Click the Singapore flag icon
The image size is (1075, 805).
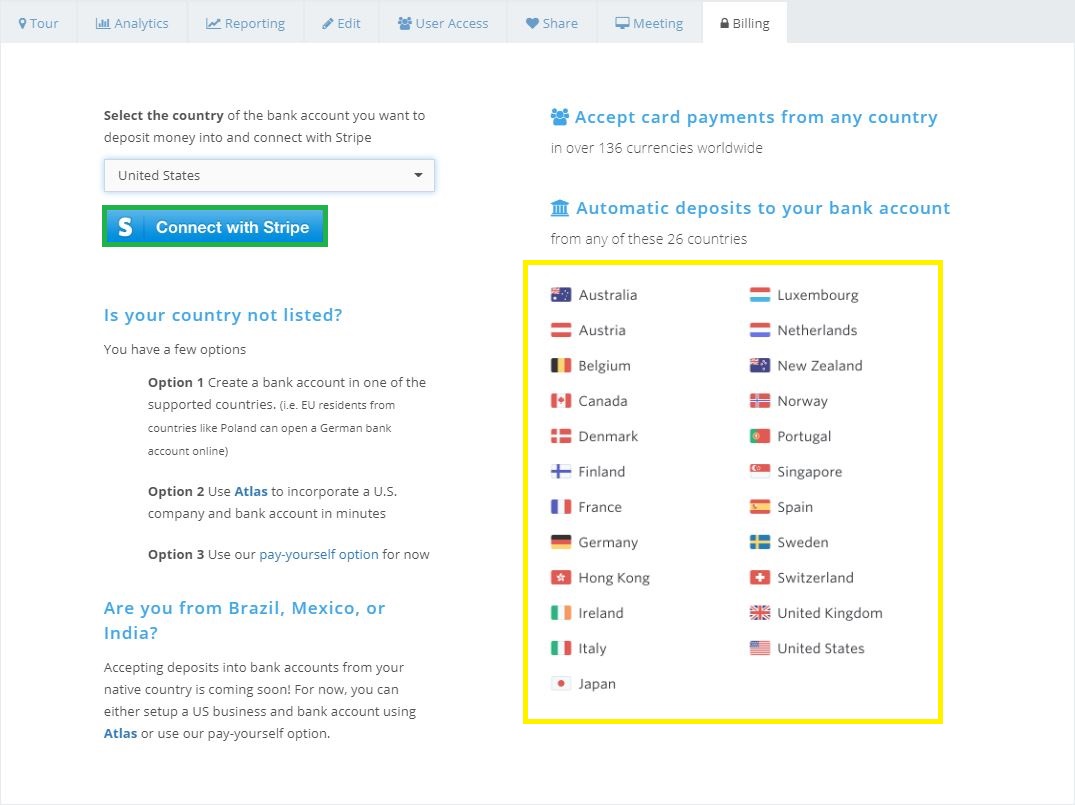(x=760, y=472)
